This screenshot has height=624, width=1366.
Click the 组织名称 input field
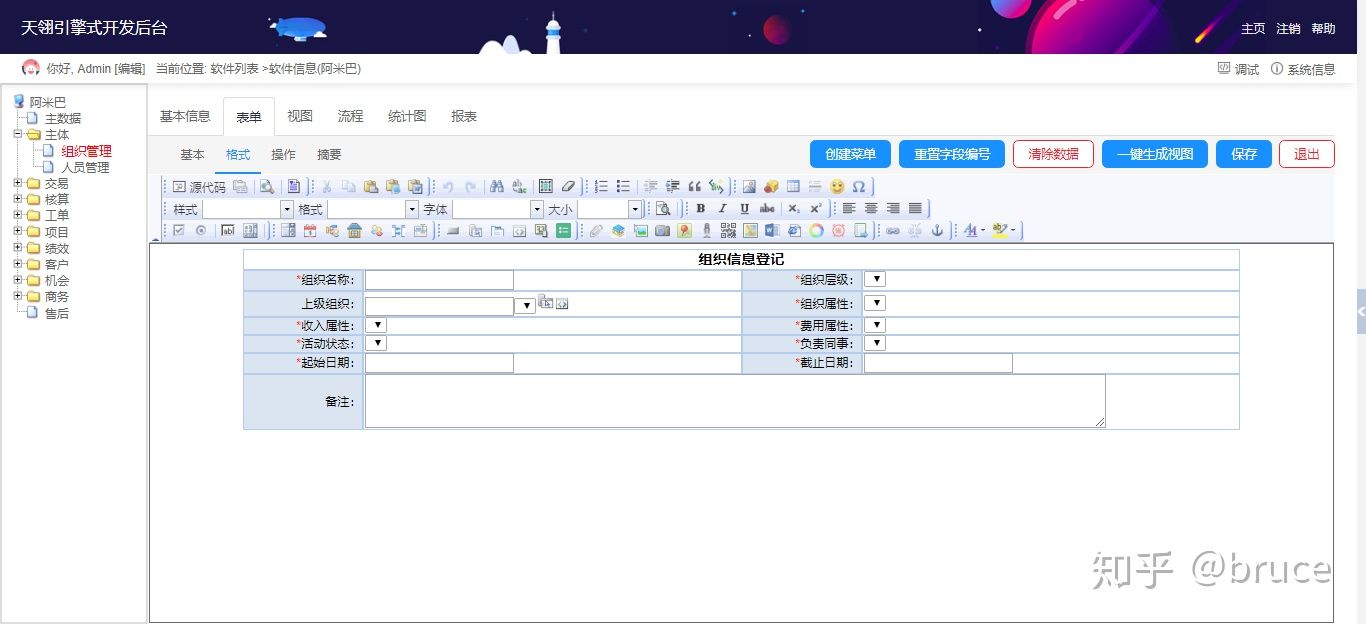pos(438,280)
